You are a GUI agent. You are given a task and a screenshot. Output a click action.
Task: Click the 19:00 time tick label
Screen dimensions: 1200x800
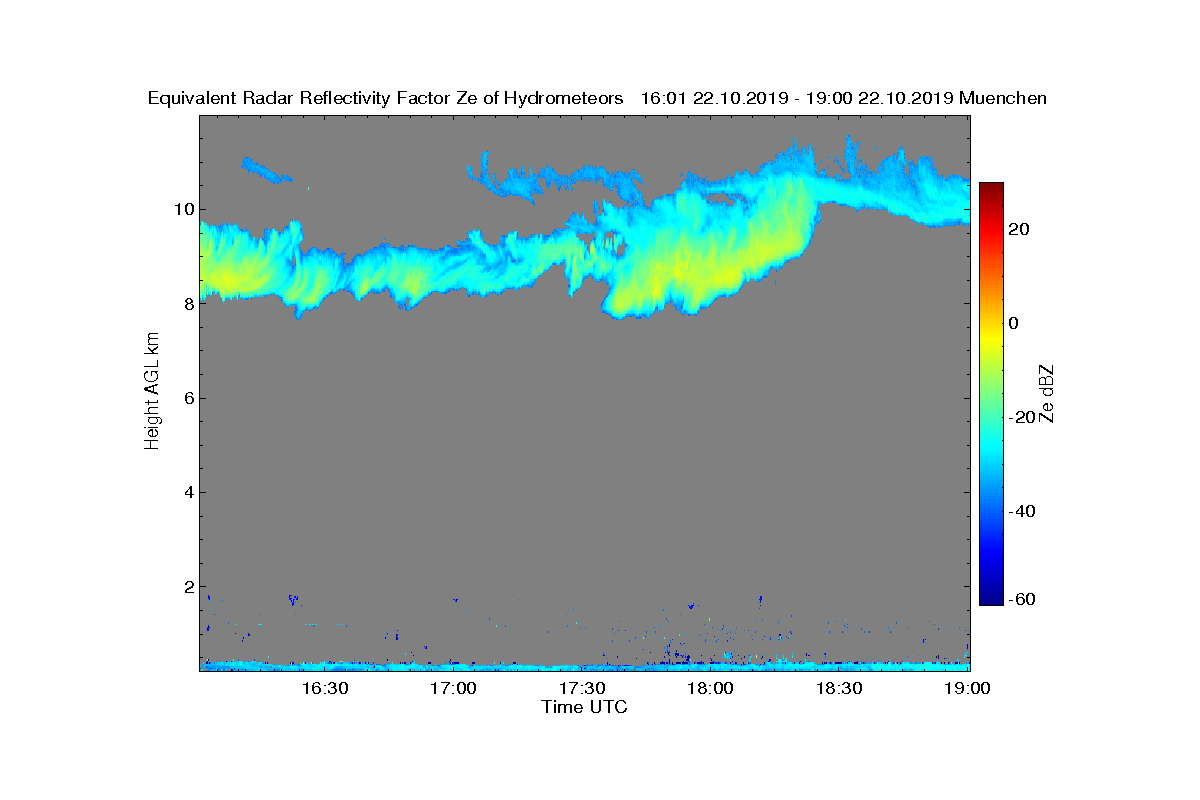(x=968, y=689)
